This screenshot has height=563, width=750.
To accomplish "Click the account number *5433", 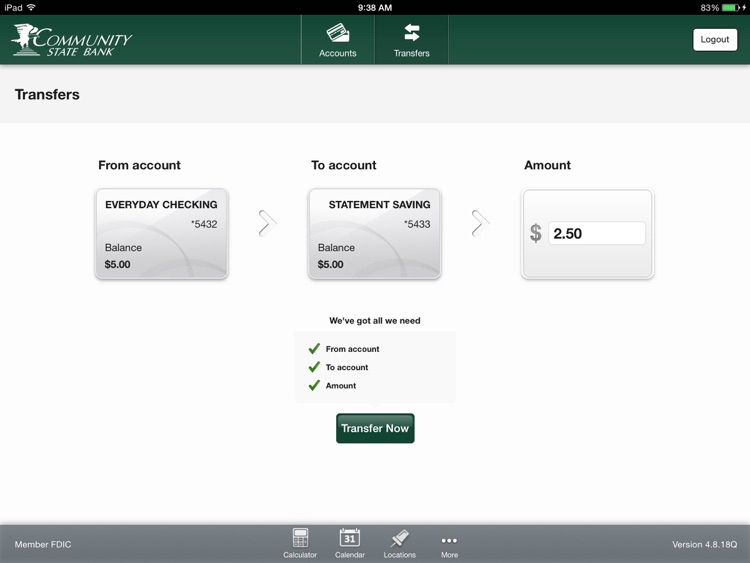I will (x=417, y=224).
